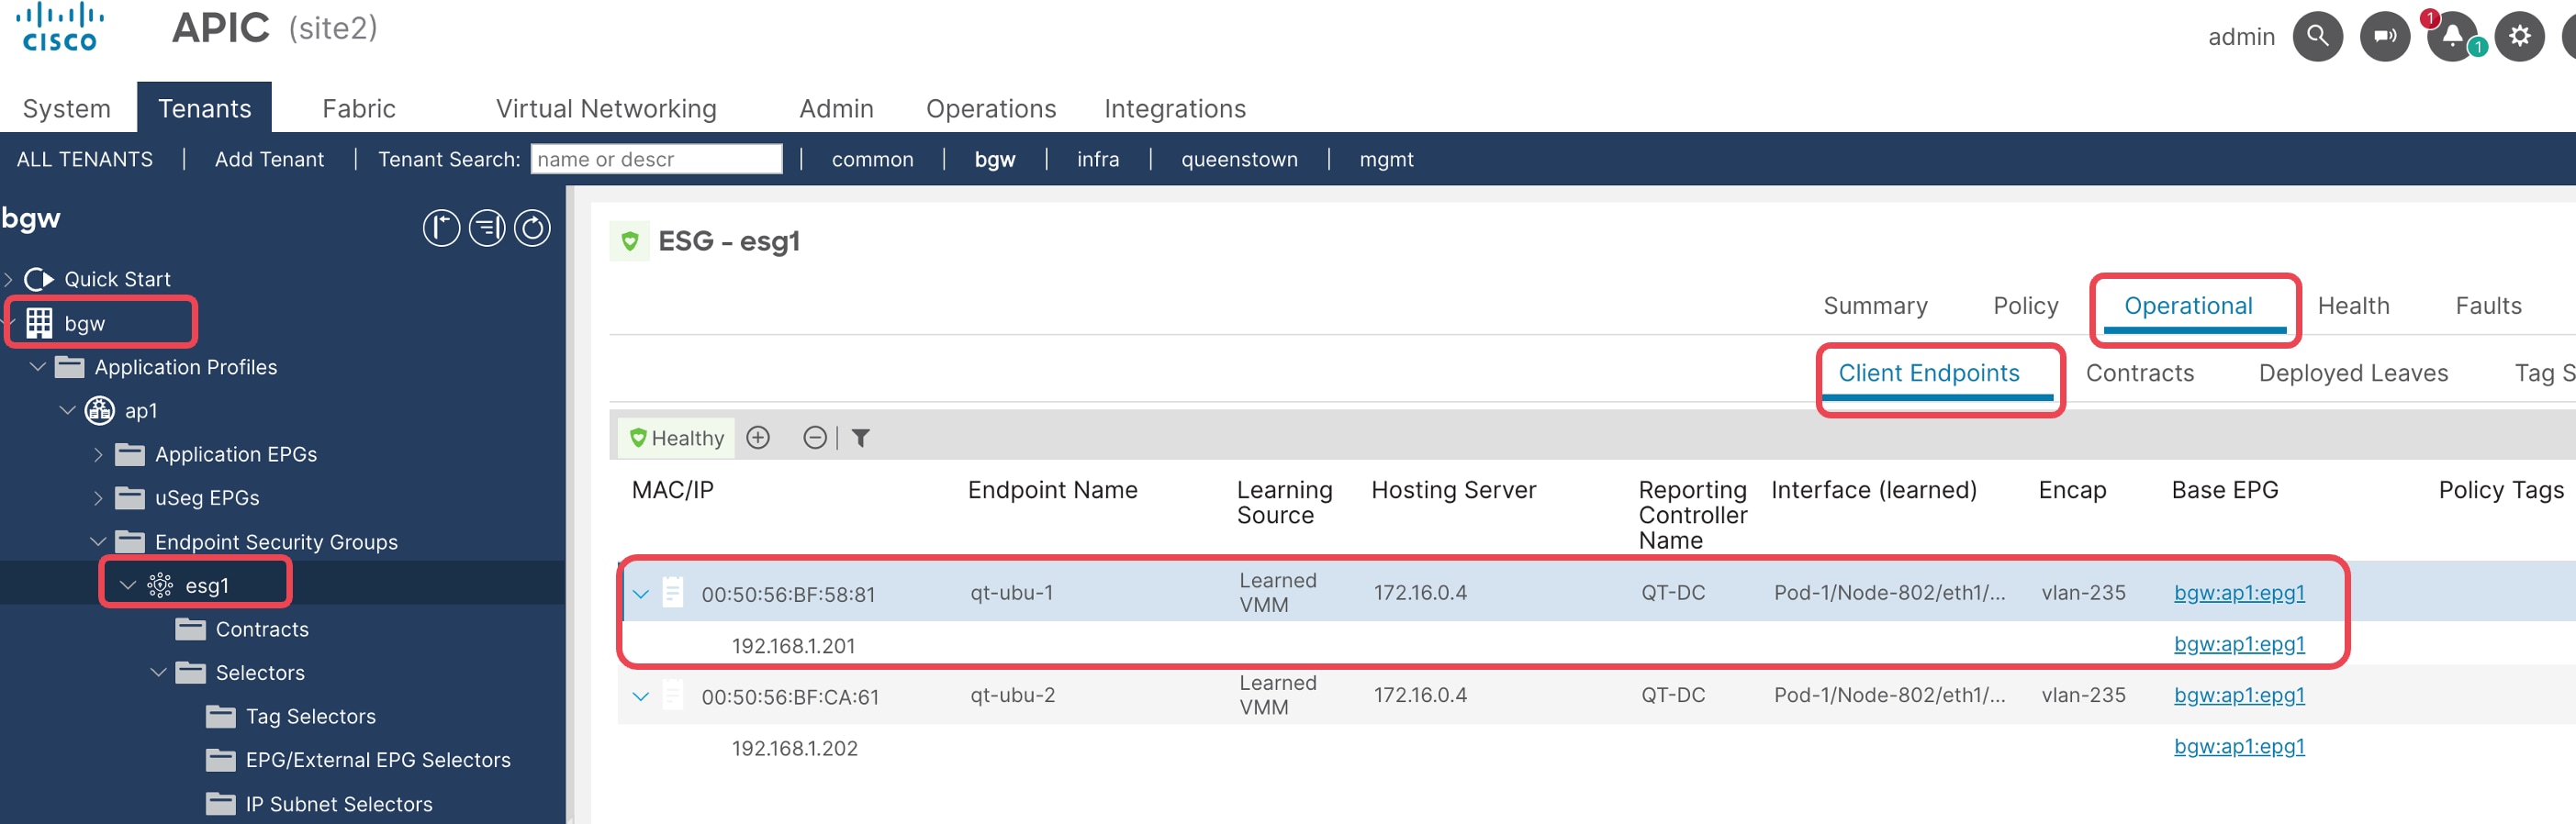Screen dimensions: 2576x824
Task: Open the settings gear icon
Action: [2519, 37]
